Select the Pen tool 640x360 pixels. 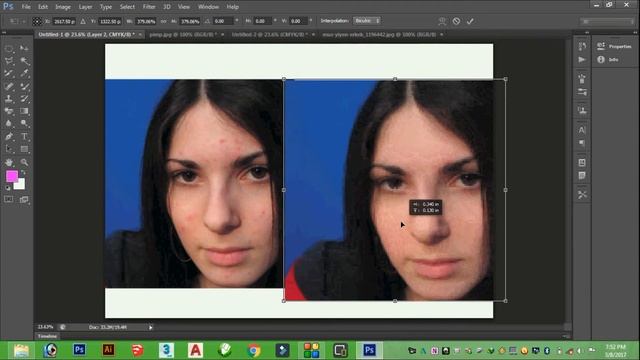[9, 136]
